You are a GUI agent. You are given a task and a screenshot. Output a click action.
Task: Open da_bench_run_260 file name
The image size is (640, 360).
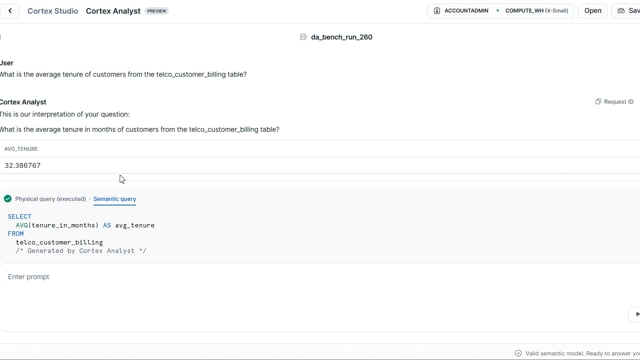tap(342, 37)
